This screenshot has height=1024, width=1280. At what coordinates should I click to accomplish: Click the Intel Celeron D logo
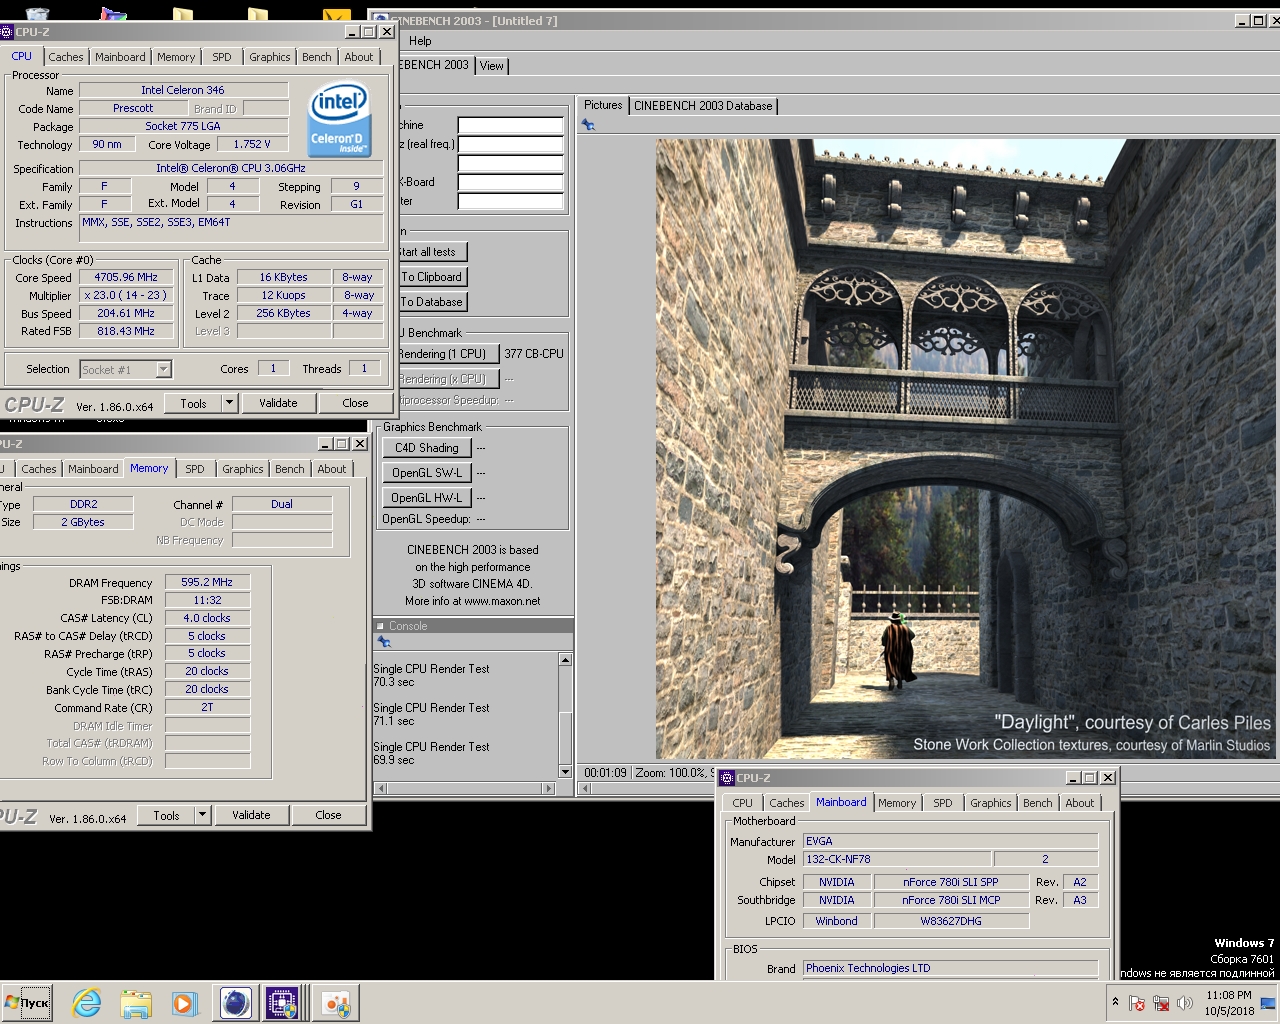tap(340, 120)
